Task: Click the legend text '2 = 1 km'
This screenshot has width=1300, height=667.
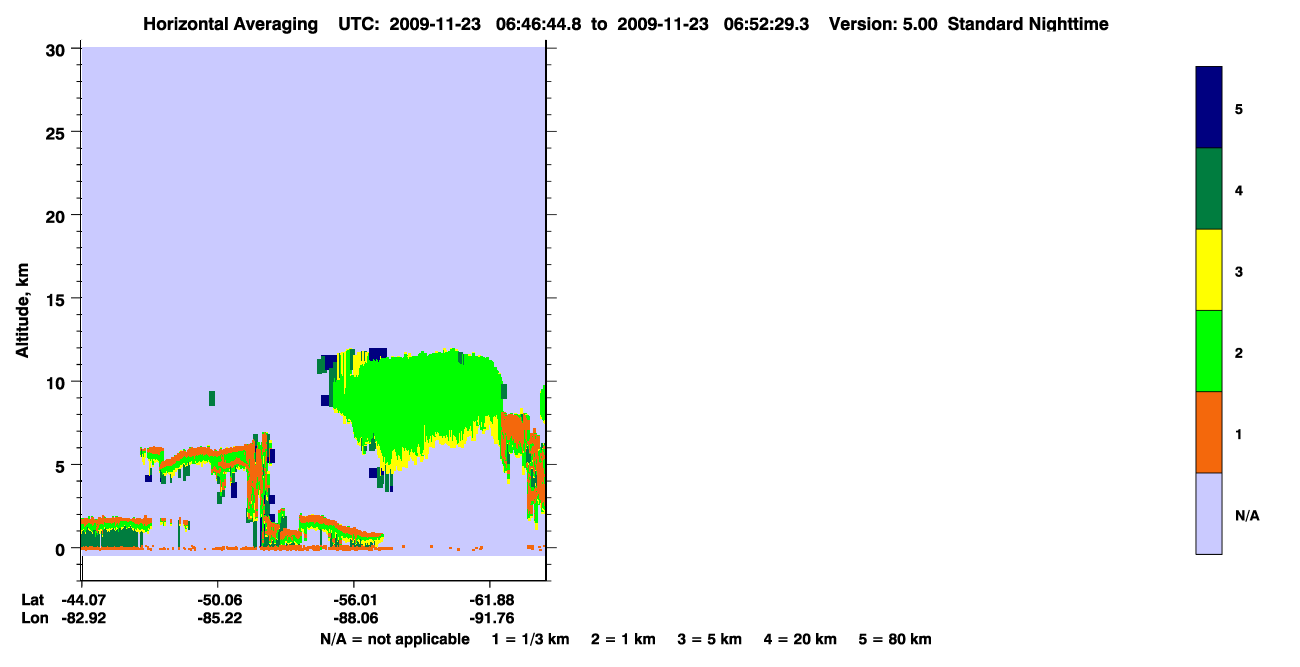Action: pos(623,640)
